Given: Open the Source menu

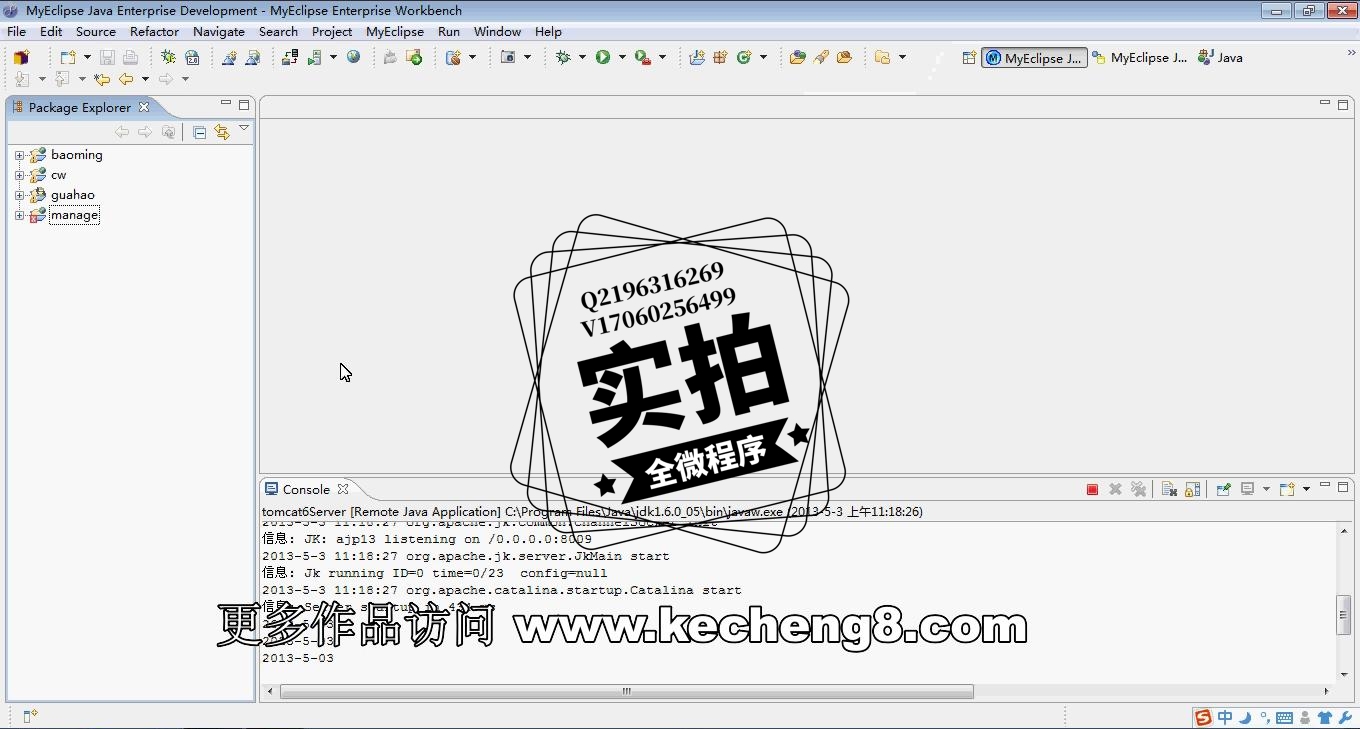Looking at the screenshot, I should 96,31.
